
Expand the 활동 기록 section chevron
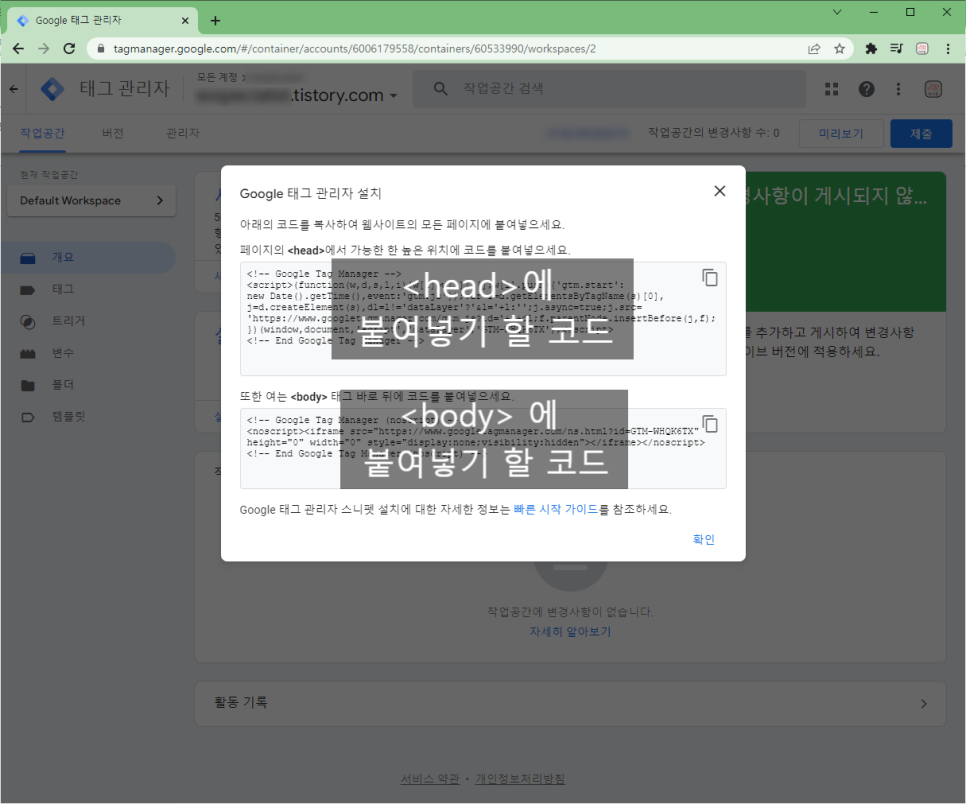pos(923,704)
